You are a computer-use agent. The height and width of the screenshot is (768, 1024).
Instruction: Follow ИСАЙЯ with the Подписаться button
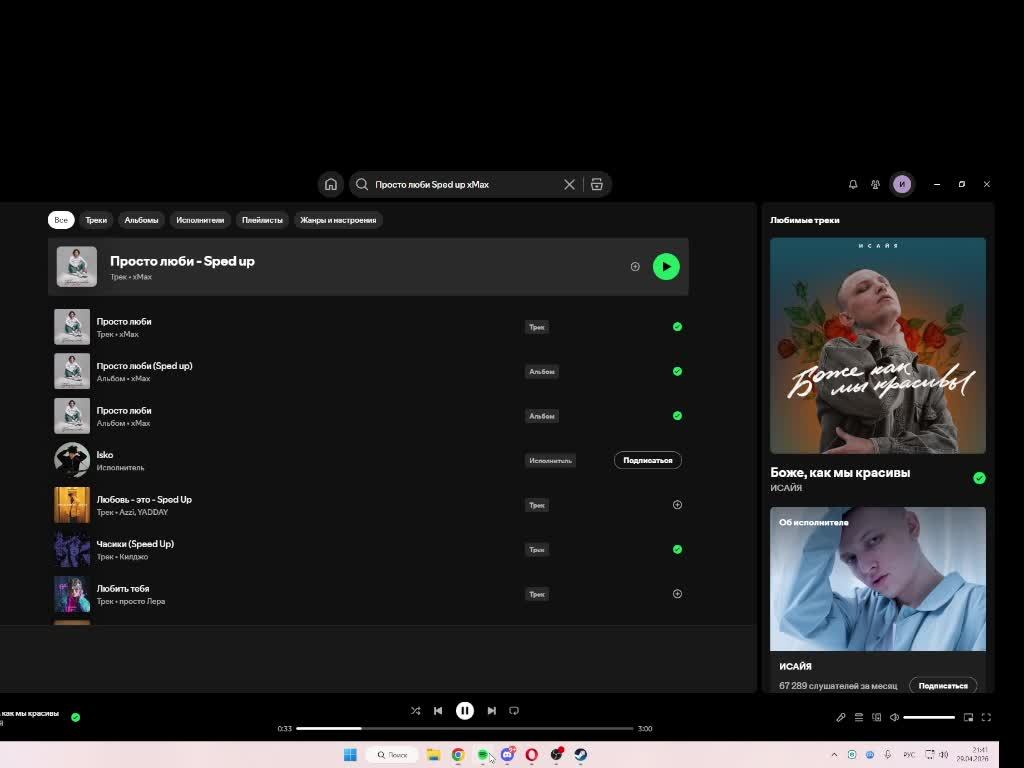[x=943, y=686]
